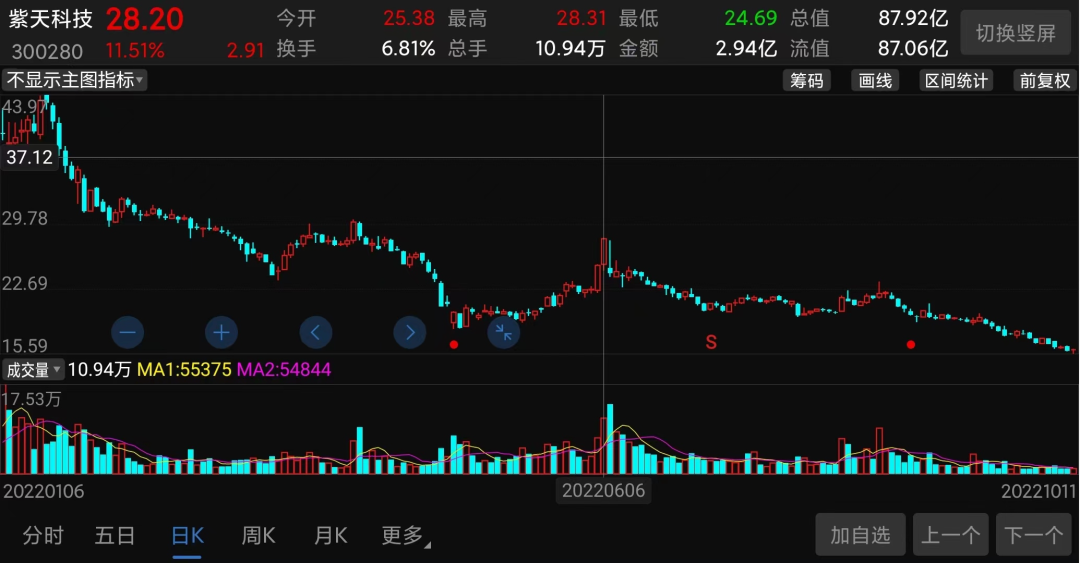Viewport: 1080px width, 563px height.
Task: Toggle 前复权 price adjustment
Action: 1045,81
